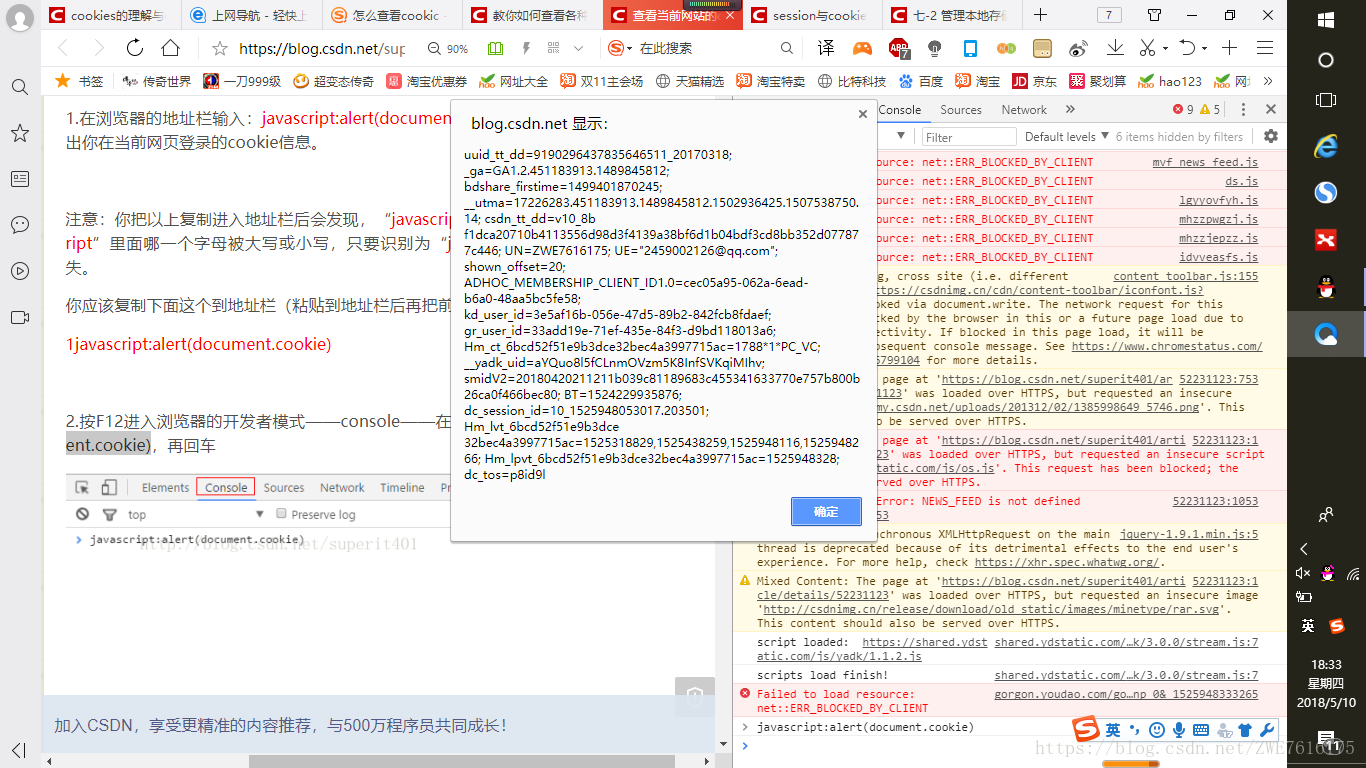Open the 京东 bookmark
Viewport: 1366px width, 768px height.
pos(1035,81)
